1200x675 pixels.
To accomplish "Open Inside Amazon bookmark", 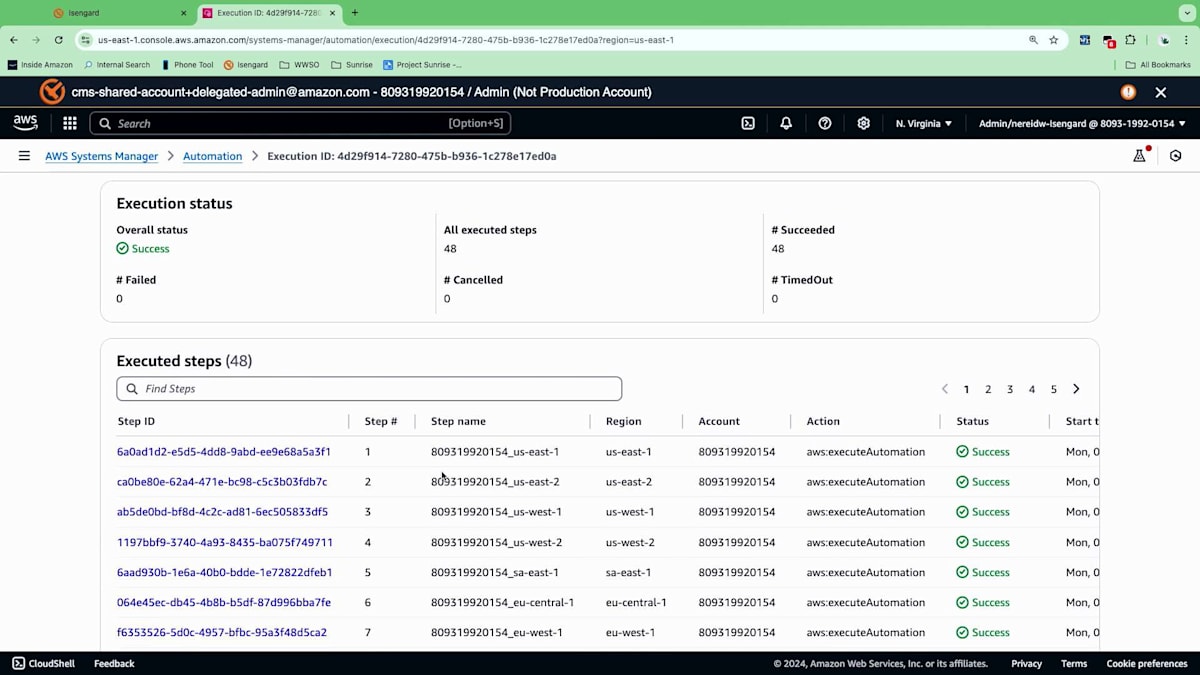I will pos(40,65).
